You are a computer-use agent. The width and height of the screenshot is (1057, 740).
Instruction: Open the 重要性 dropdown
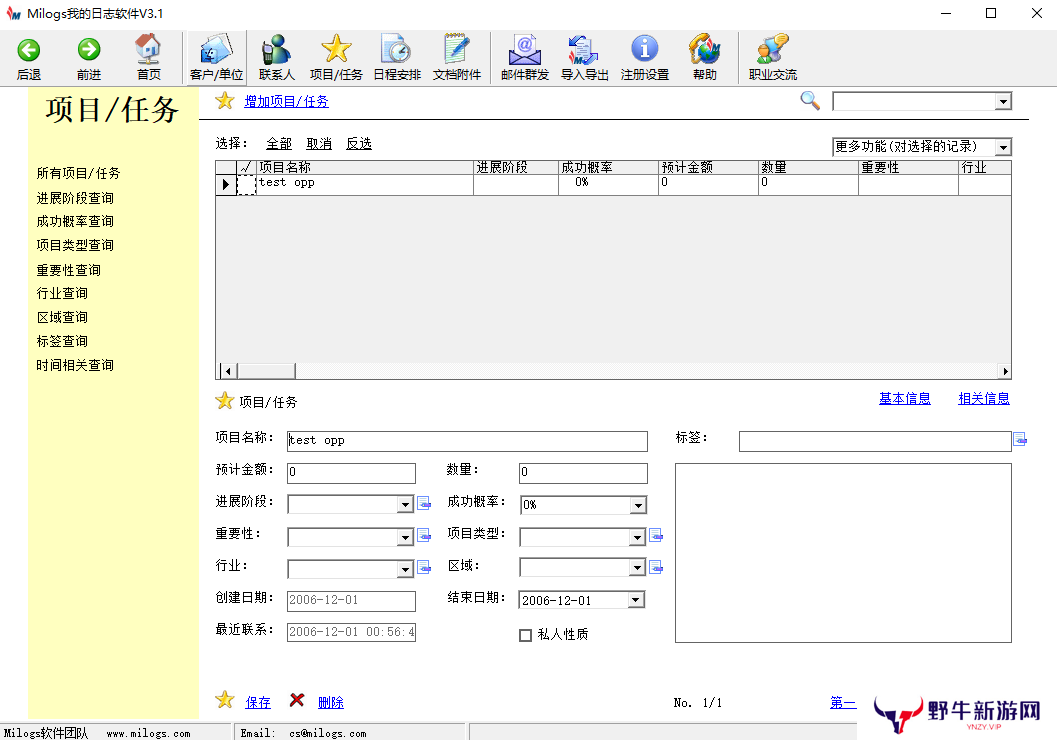pos(404,537)
